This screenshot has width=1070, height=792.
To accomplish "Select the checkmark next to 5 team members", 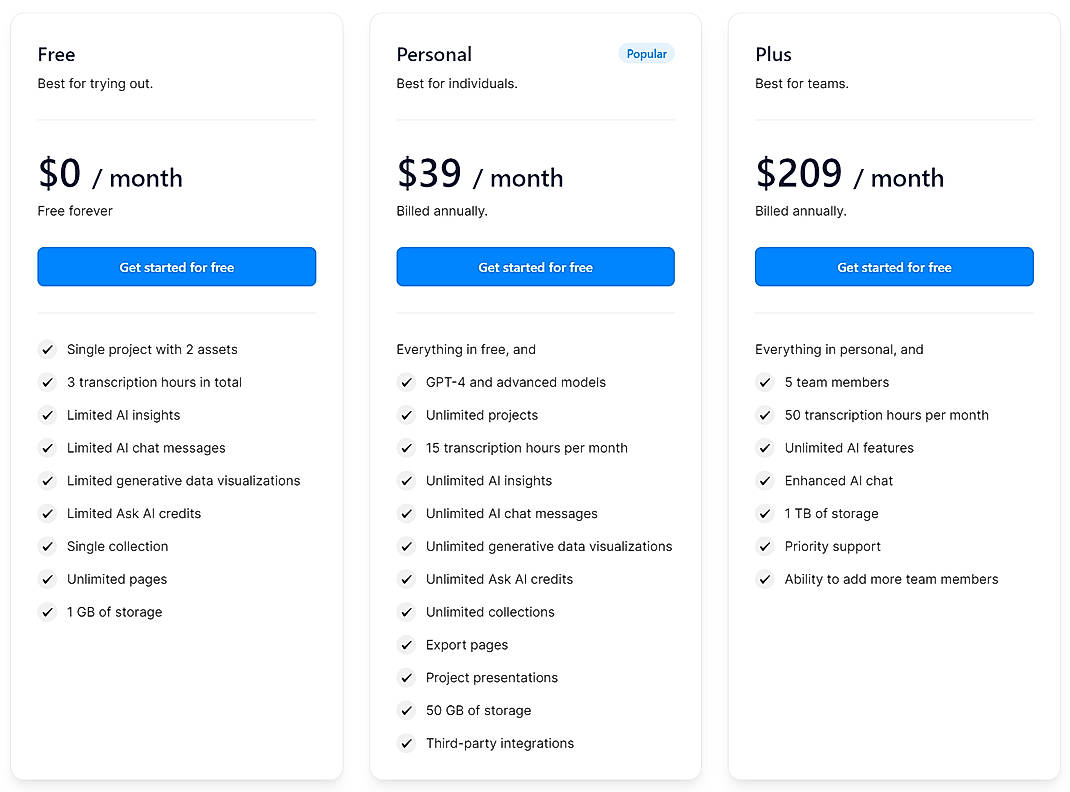I will (x=765, y=382).
